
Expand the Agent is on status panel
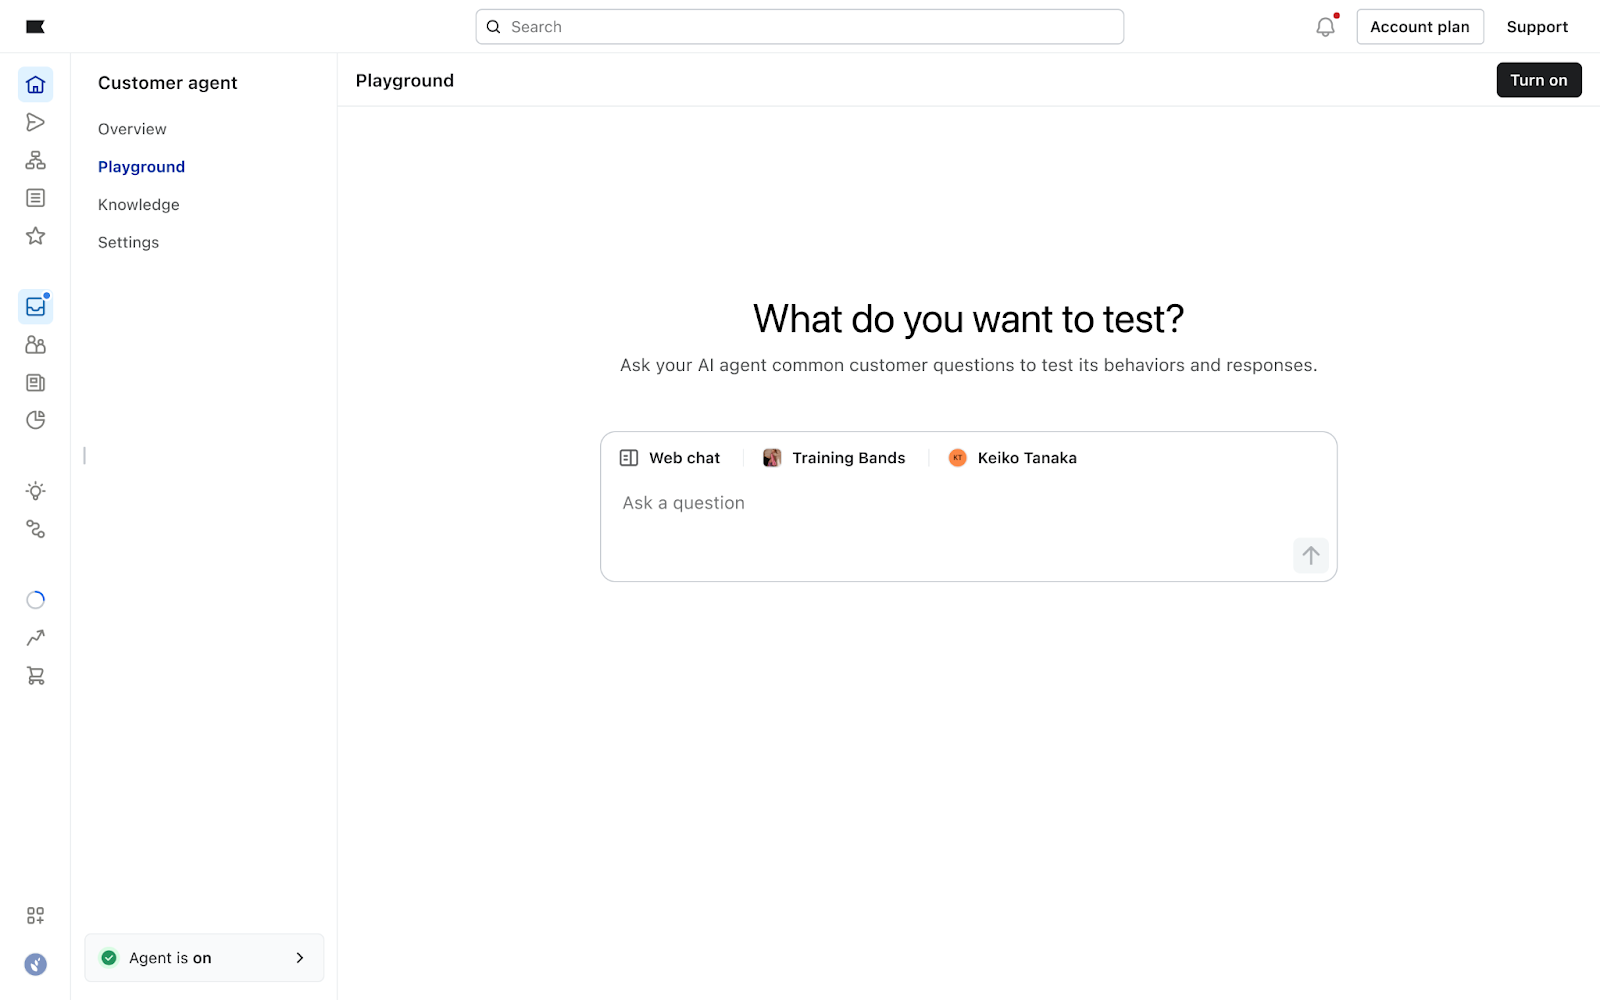tap(204, 958)
